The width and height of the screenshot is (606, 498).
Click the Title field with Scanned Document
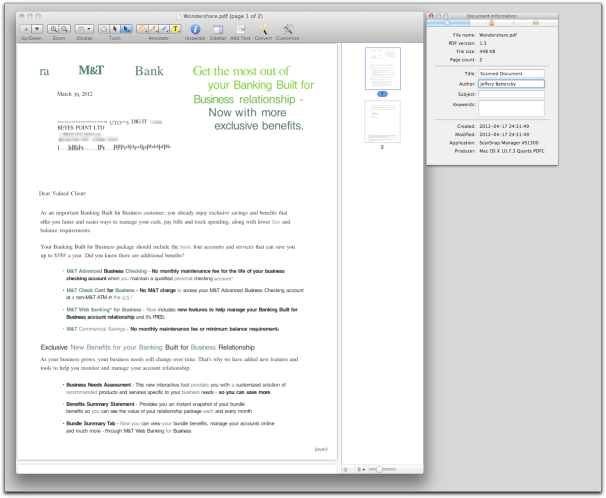511,73
